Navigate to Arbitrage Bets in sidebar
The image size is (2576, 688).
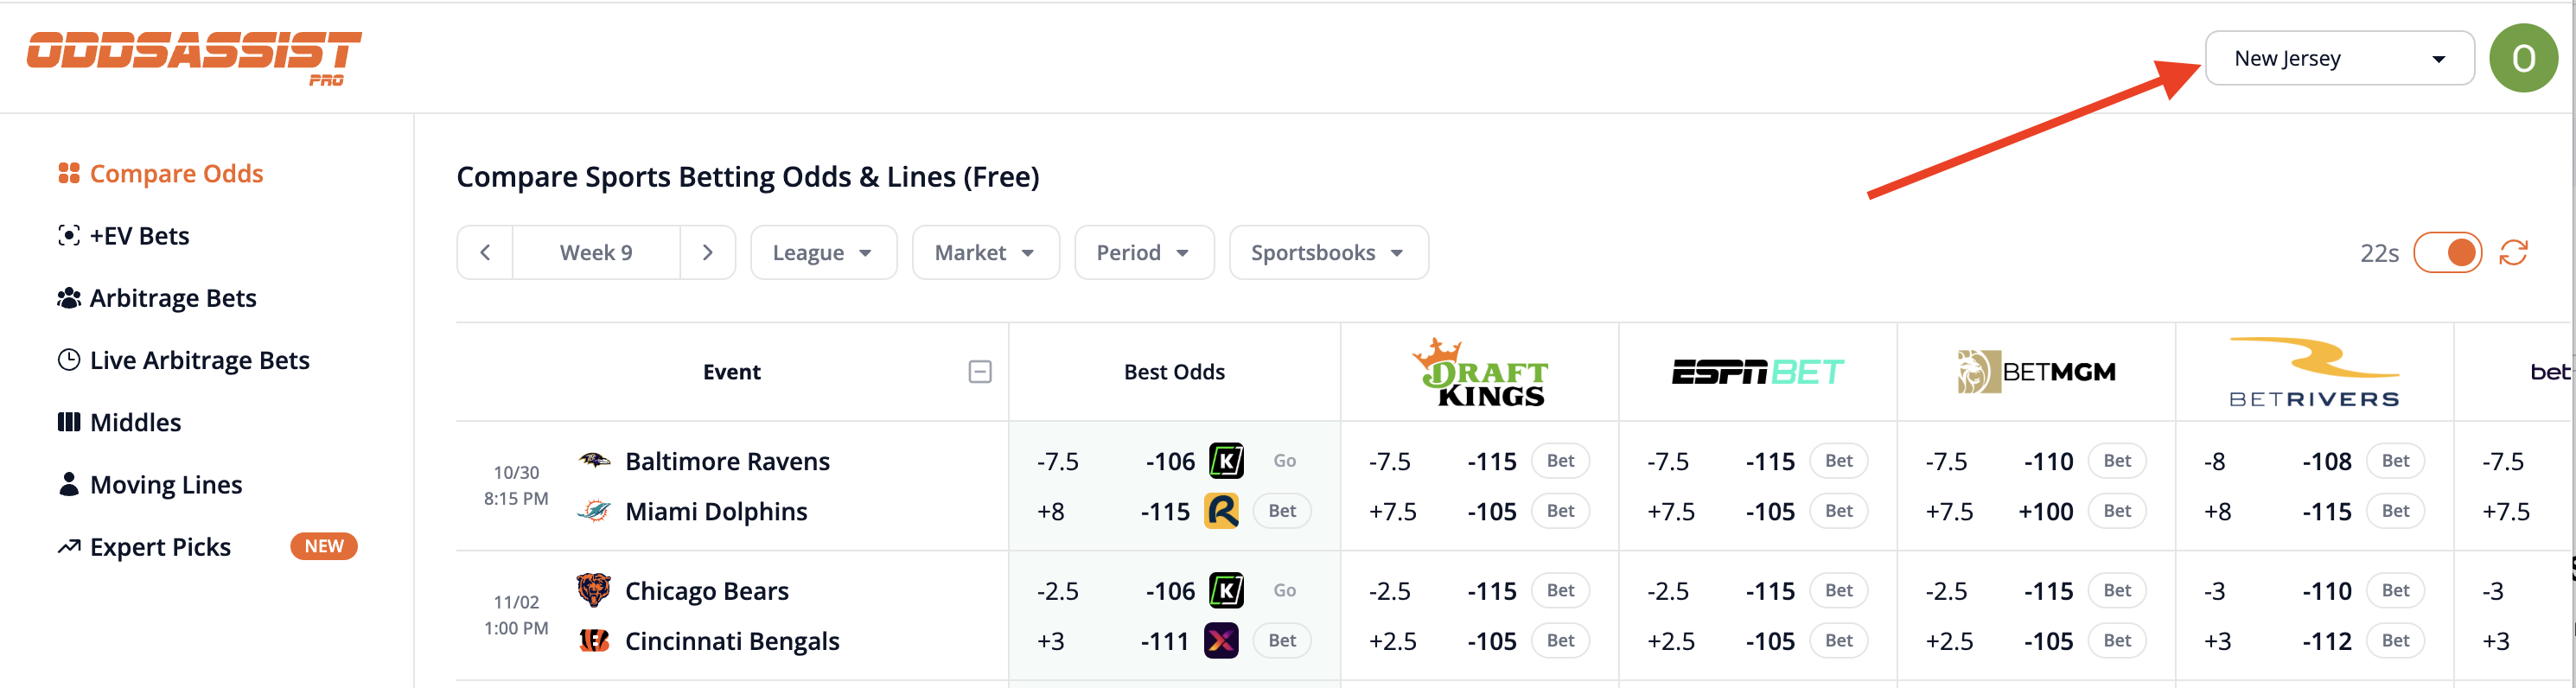[x=172, y=298]
